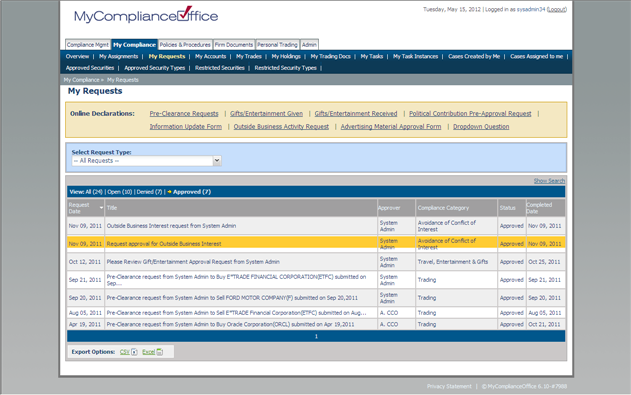Open the Personal Trading tab
The image size is (631, 395).
click(277, 45)
